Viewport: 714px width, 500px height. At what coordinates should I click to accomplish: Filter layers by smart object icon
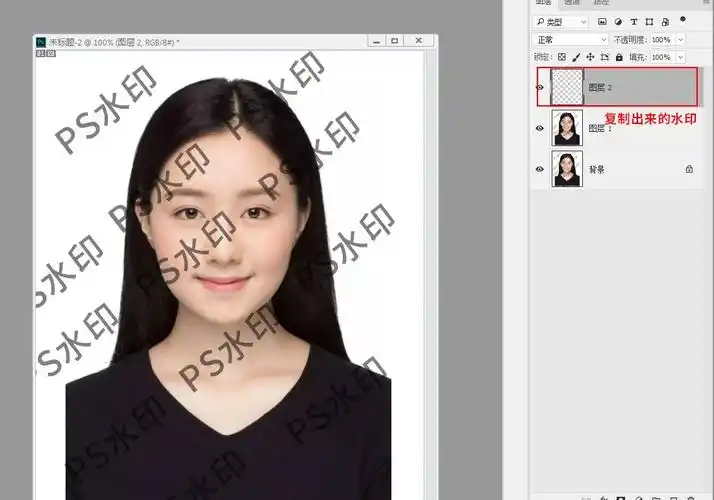(665, 21)
